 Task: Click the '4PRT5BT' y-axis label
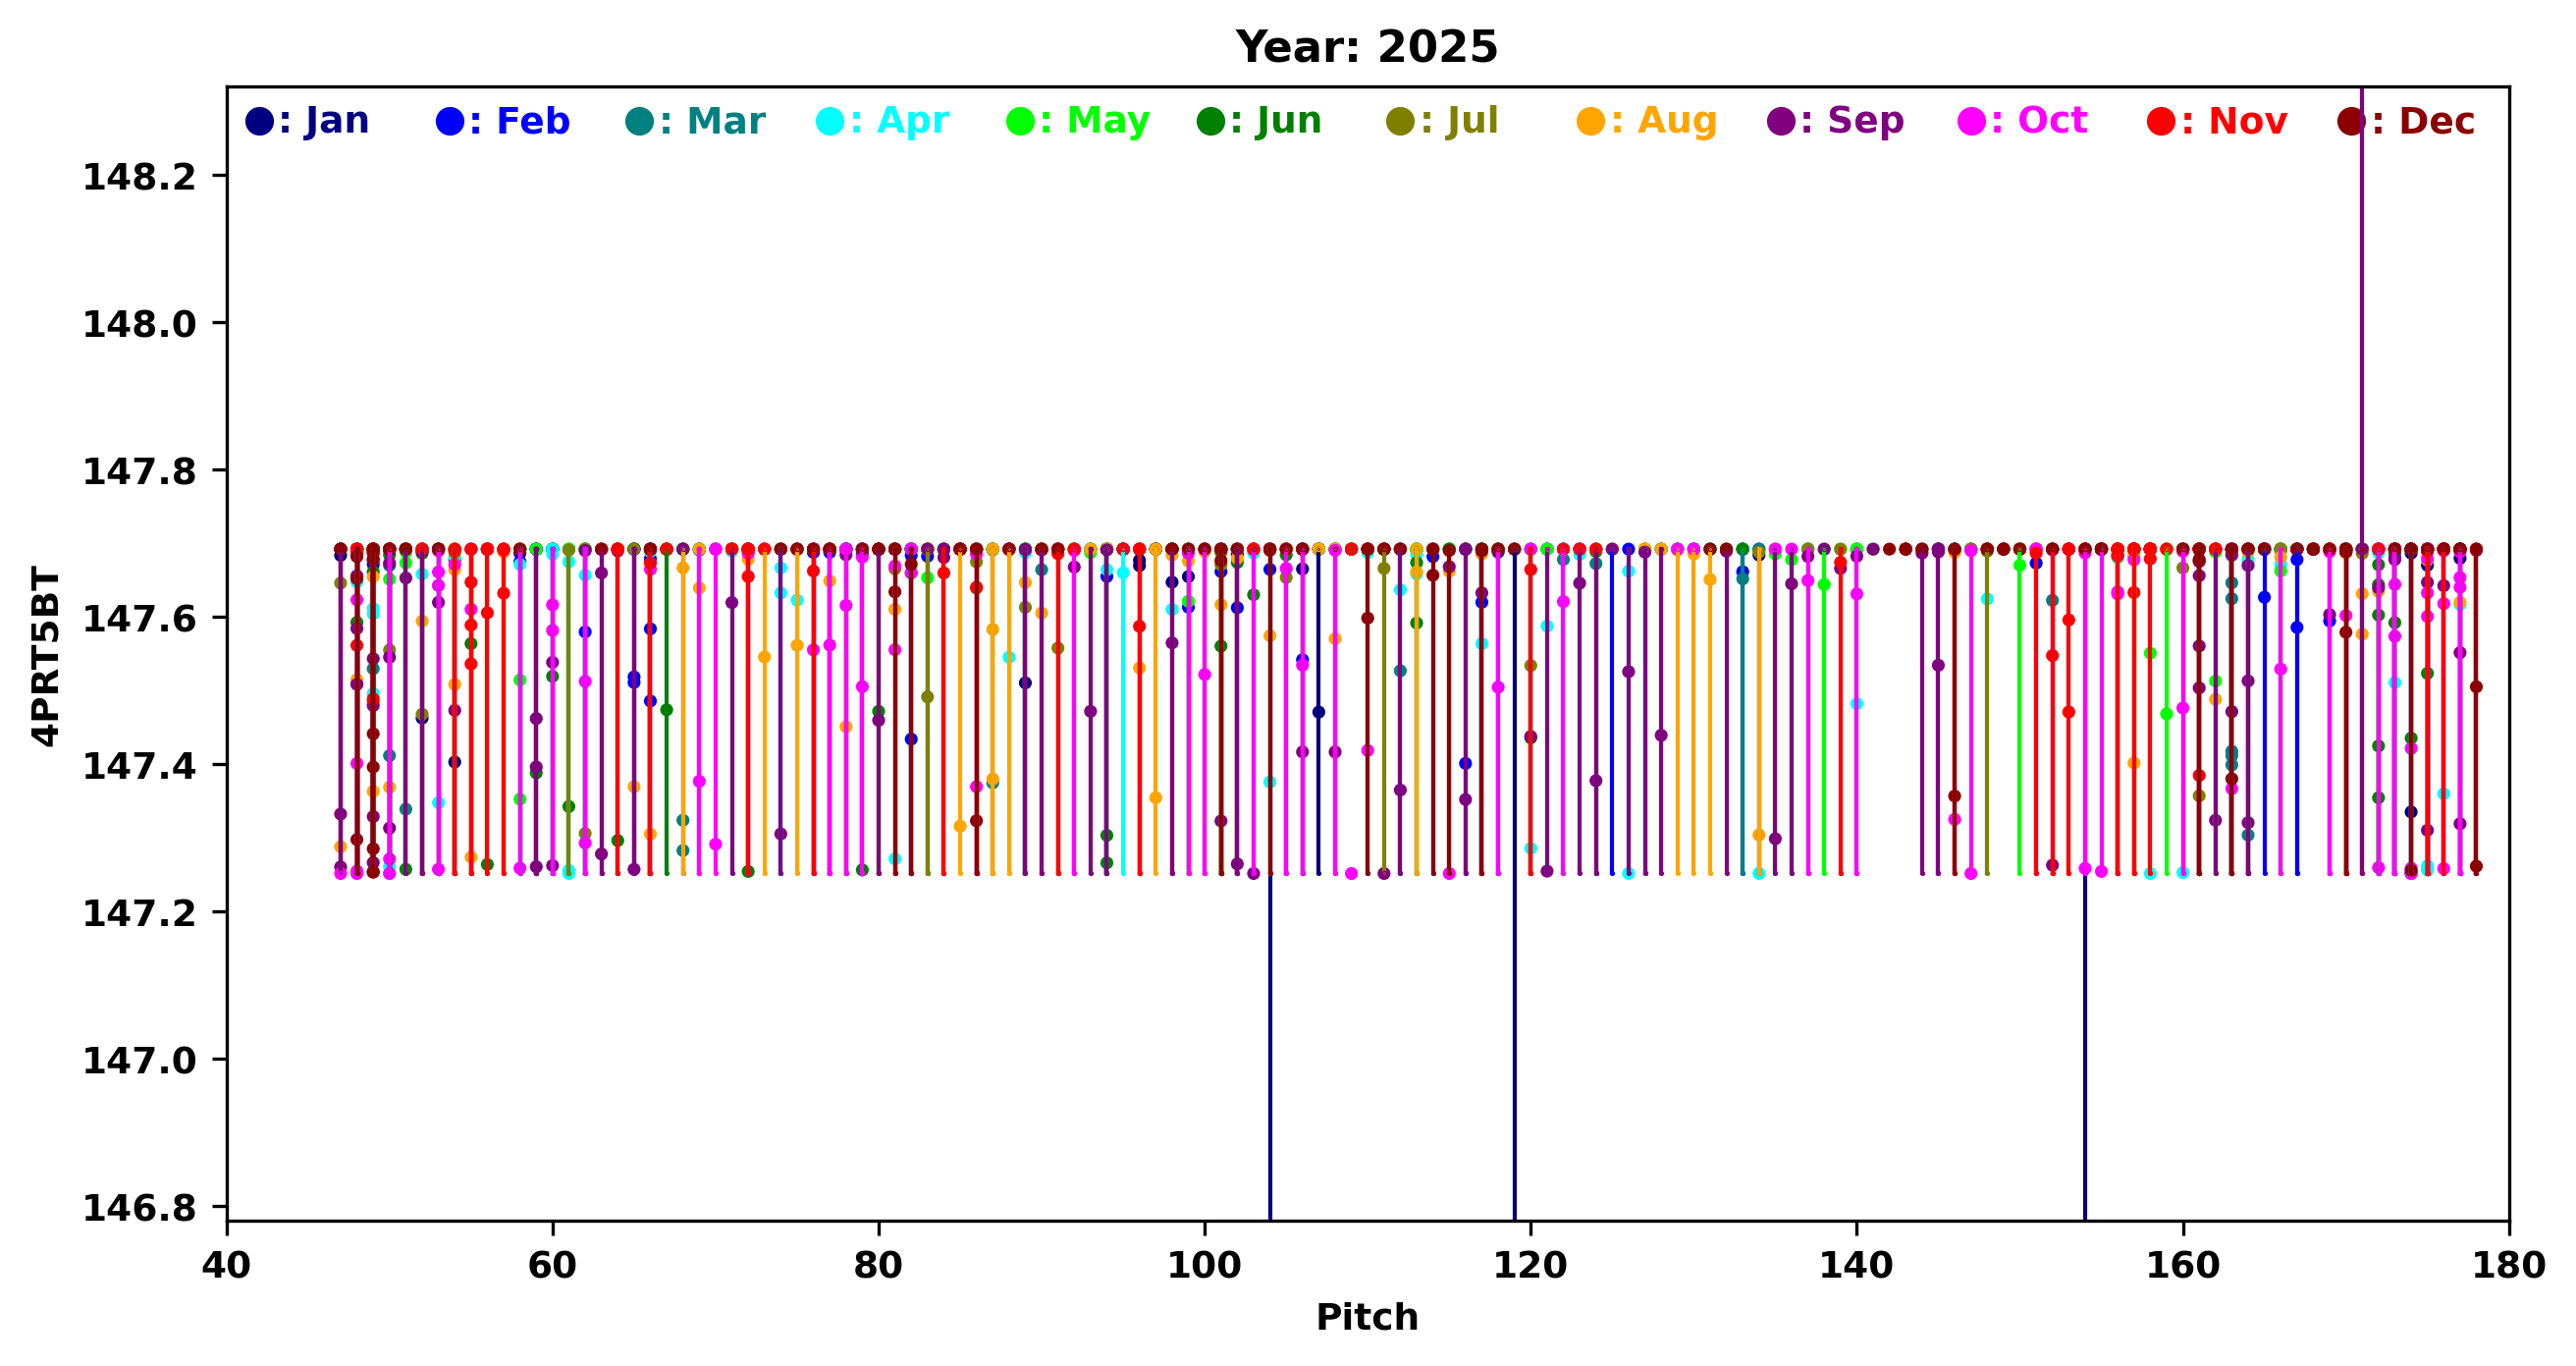46,655
